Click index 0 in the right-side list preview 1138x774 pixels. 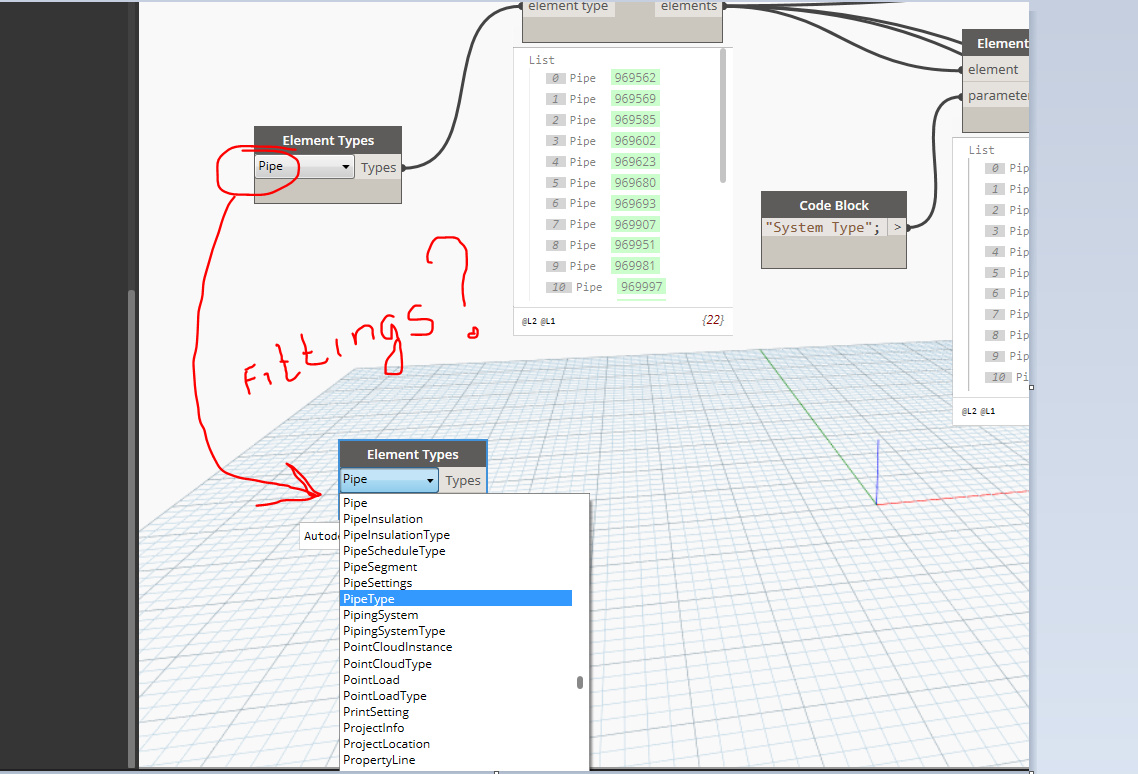(995, 168)
